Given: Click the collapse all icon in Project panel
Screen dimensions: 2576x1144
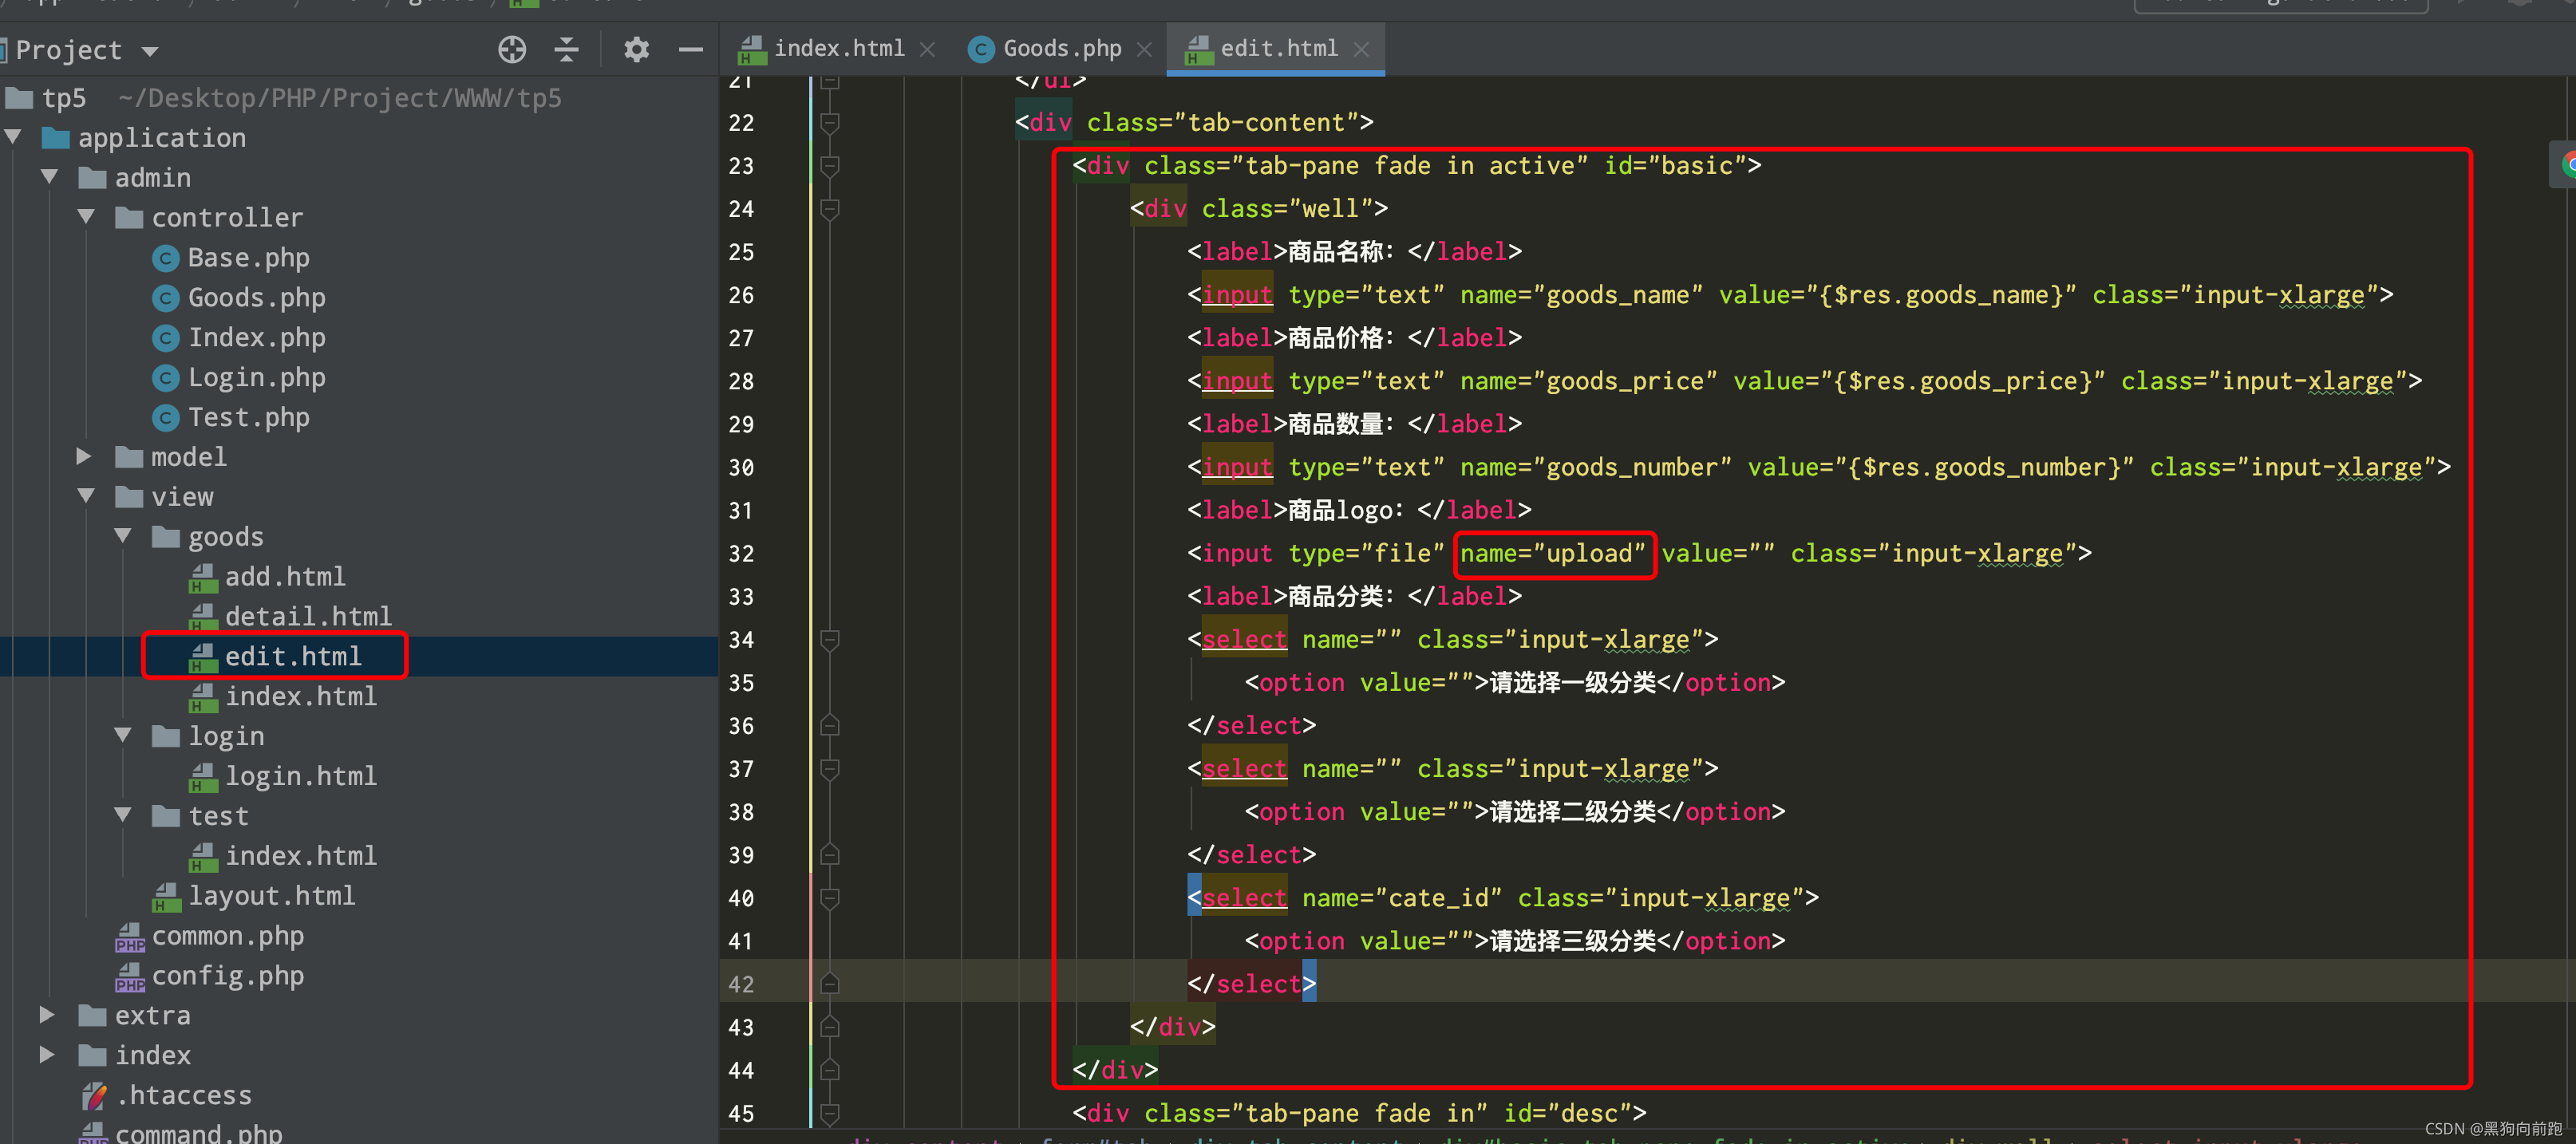Looking at the screenshot, I should (566, 49).
